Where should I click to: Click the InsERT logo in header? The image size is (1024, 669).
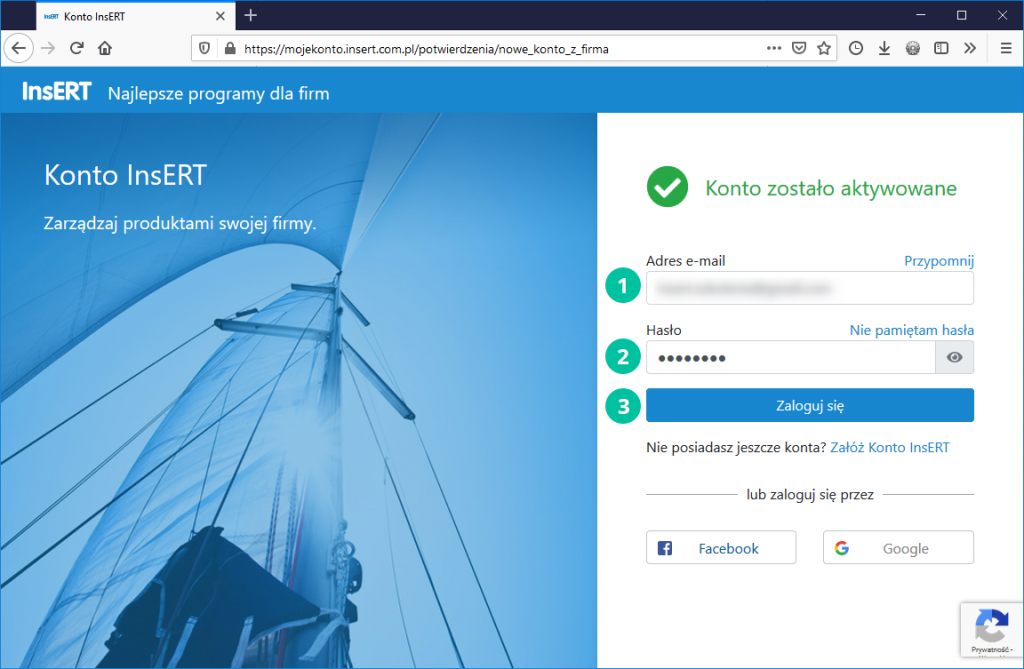pyautogui.click(x=57, y=91)
